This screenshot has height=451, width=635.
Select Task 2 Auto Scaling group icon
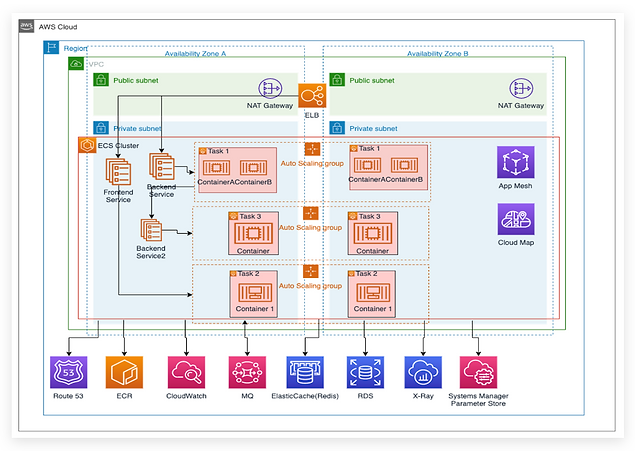coord(311,271)
